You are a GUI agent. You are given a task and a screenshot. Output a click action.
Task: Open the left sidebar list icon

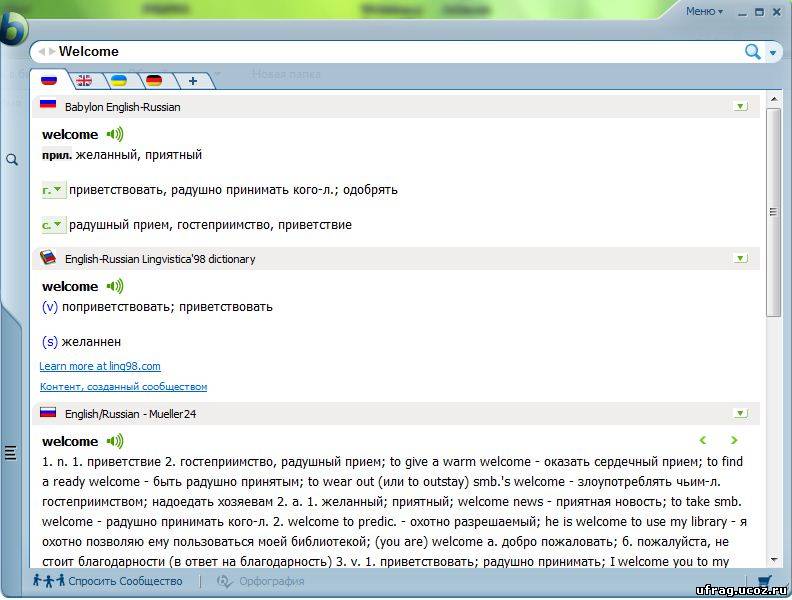[11, 453]
